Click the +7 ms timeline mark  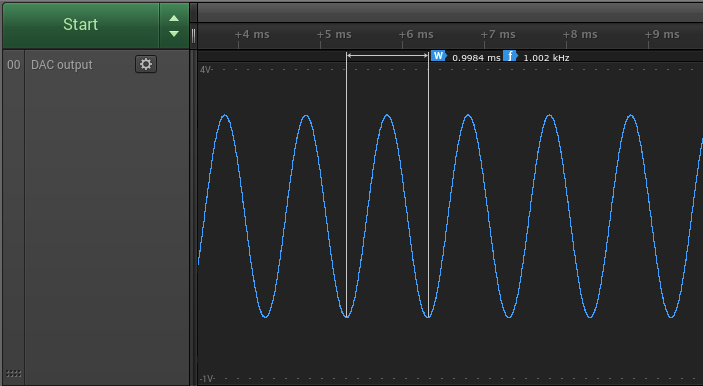pyautogui.click(x=498, y=35)
